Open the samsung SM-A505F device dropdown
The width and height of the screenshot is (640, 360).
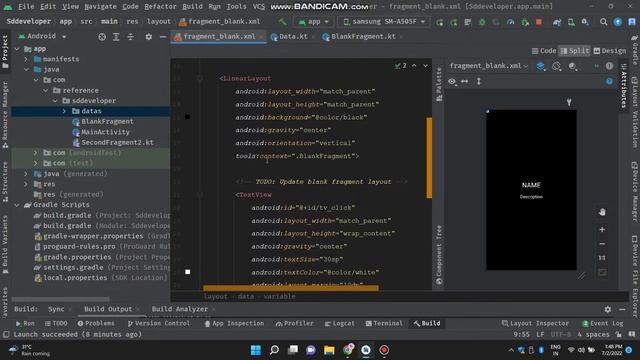coord(384,22)
